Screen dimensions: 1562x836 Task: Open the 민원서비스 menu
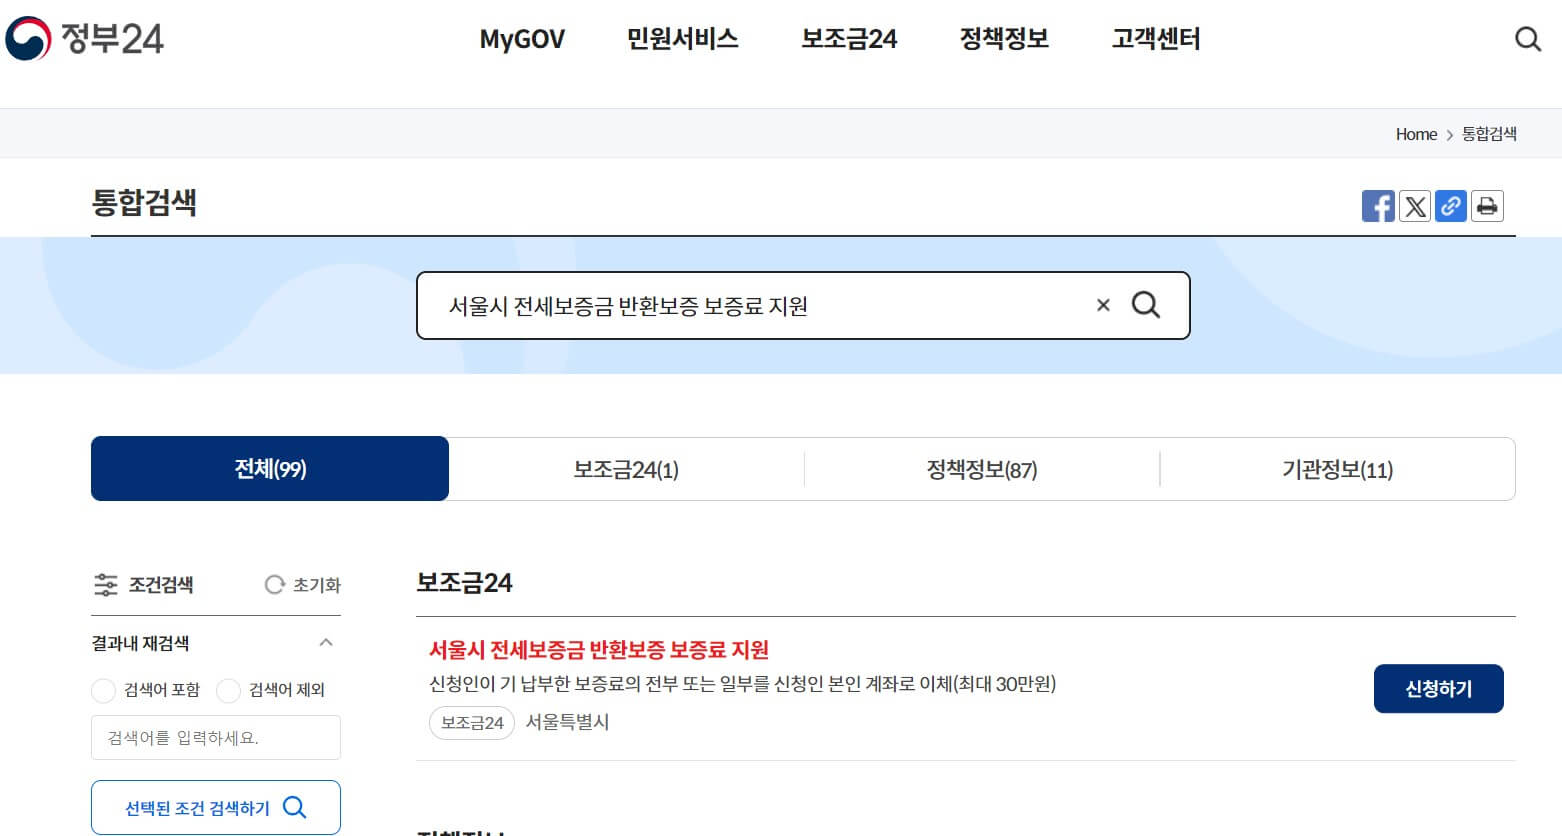(x=681, y=39)
